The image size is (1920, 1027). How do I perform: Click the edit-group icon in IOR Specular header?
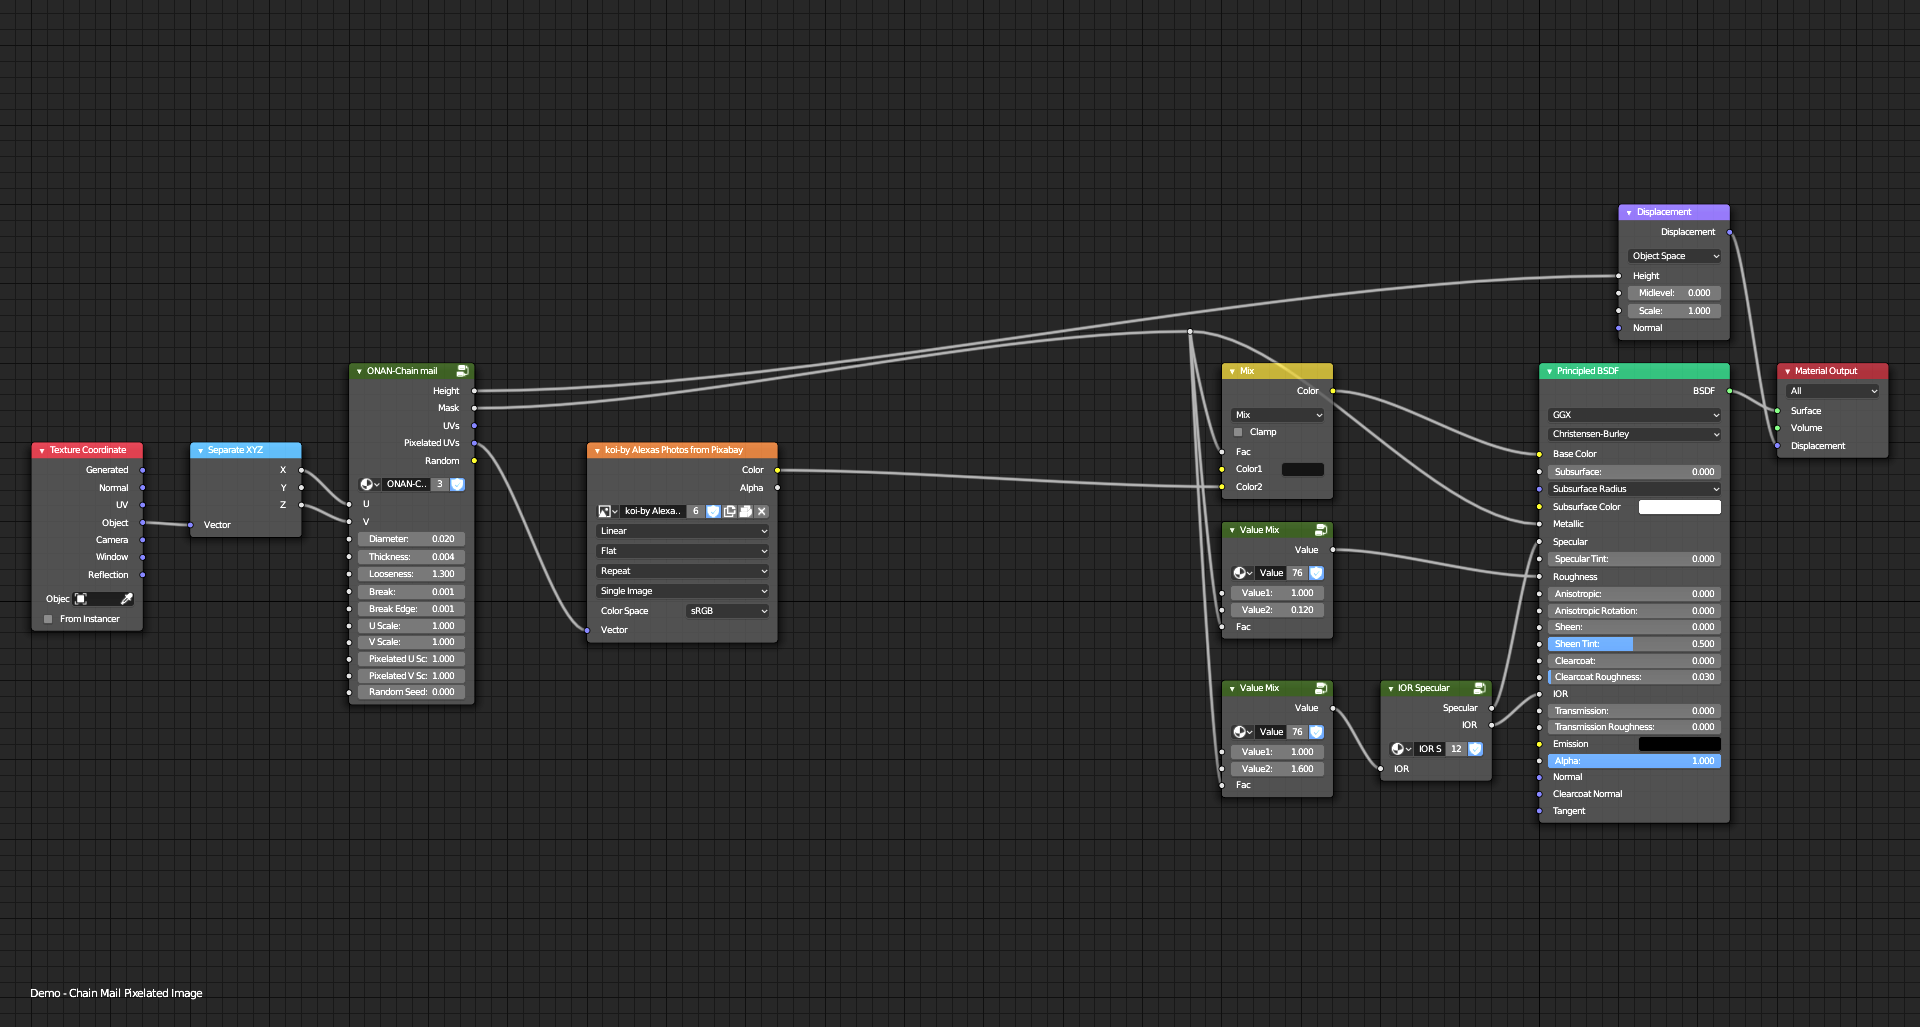tap(1480, 688)
